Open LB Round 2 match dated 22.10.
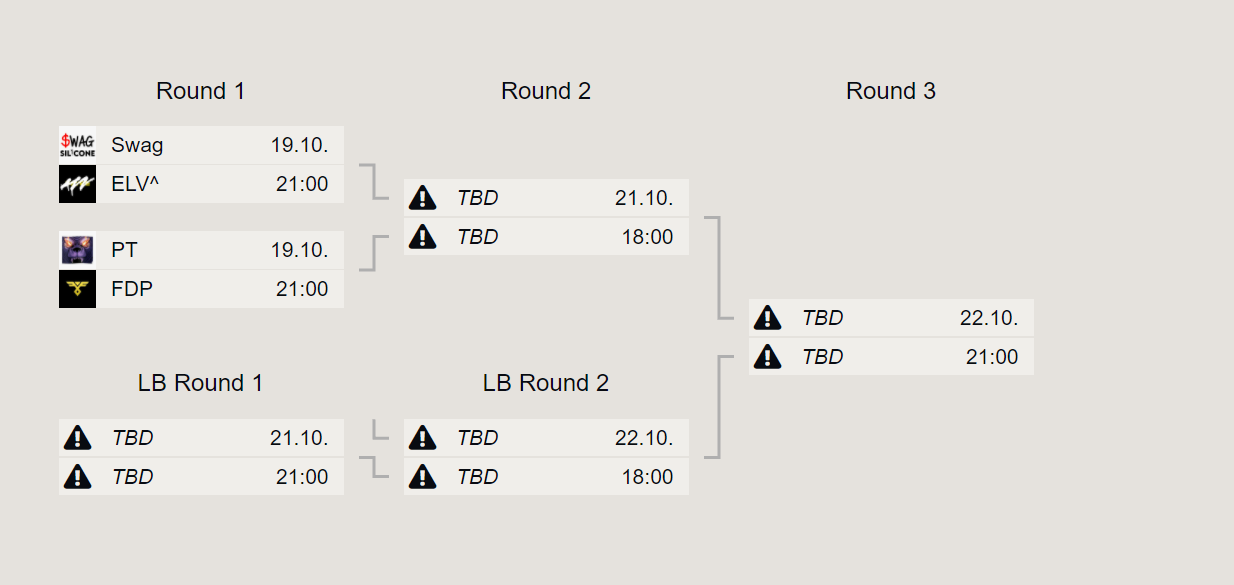This screenshot has width=1234, height=585. coord(546,457)
